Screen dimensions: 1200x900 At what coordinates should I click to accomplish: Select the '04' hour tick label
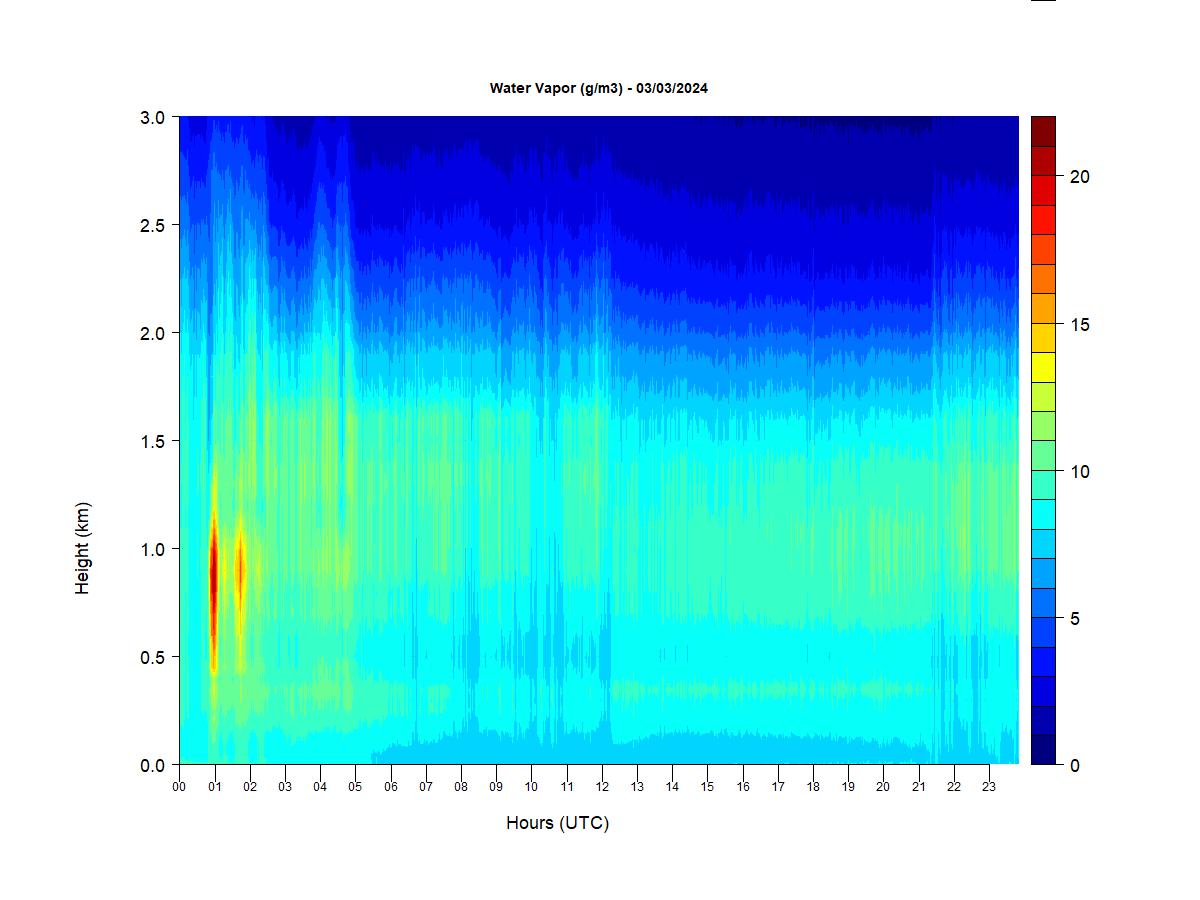(x=320, y=786)
